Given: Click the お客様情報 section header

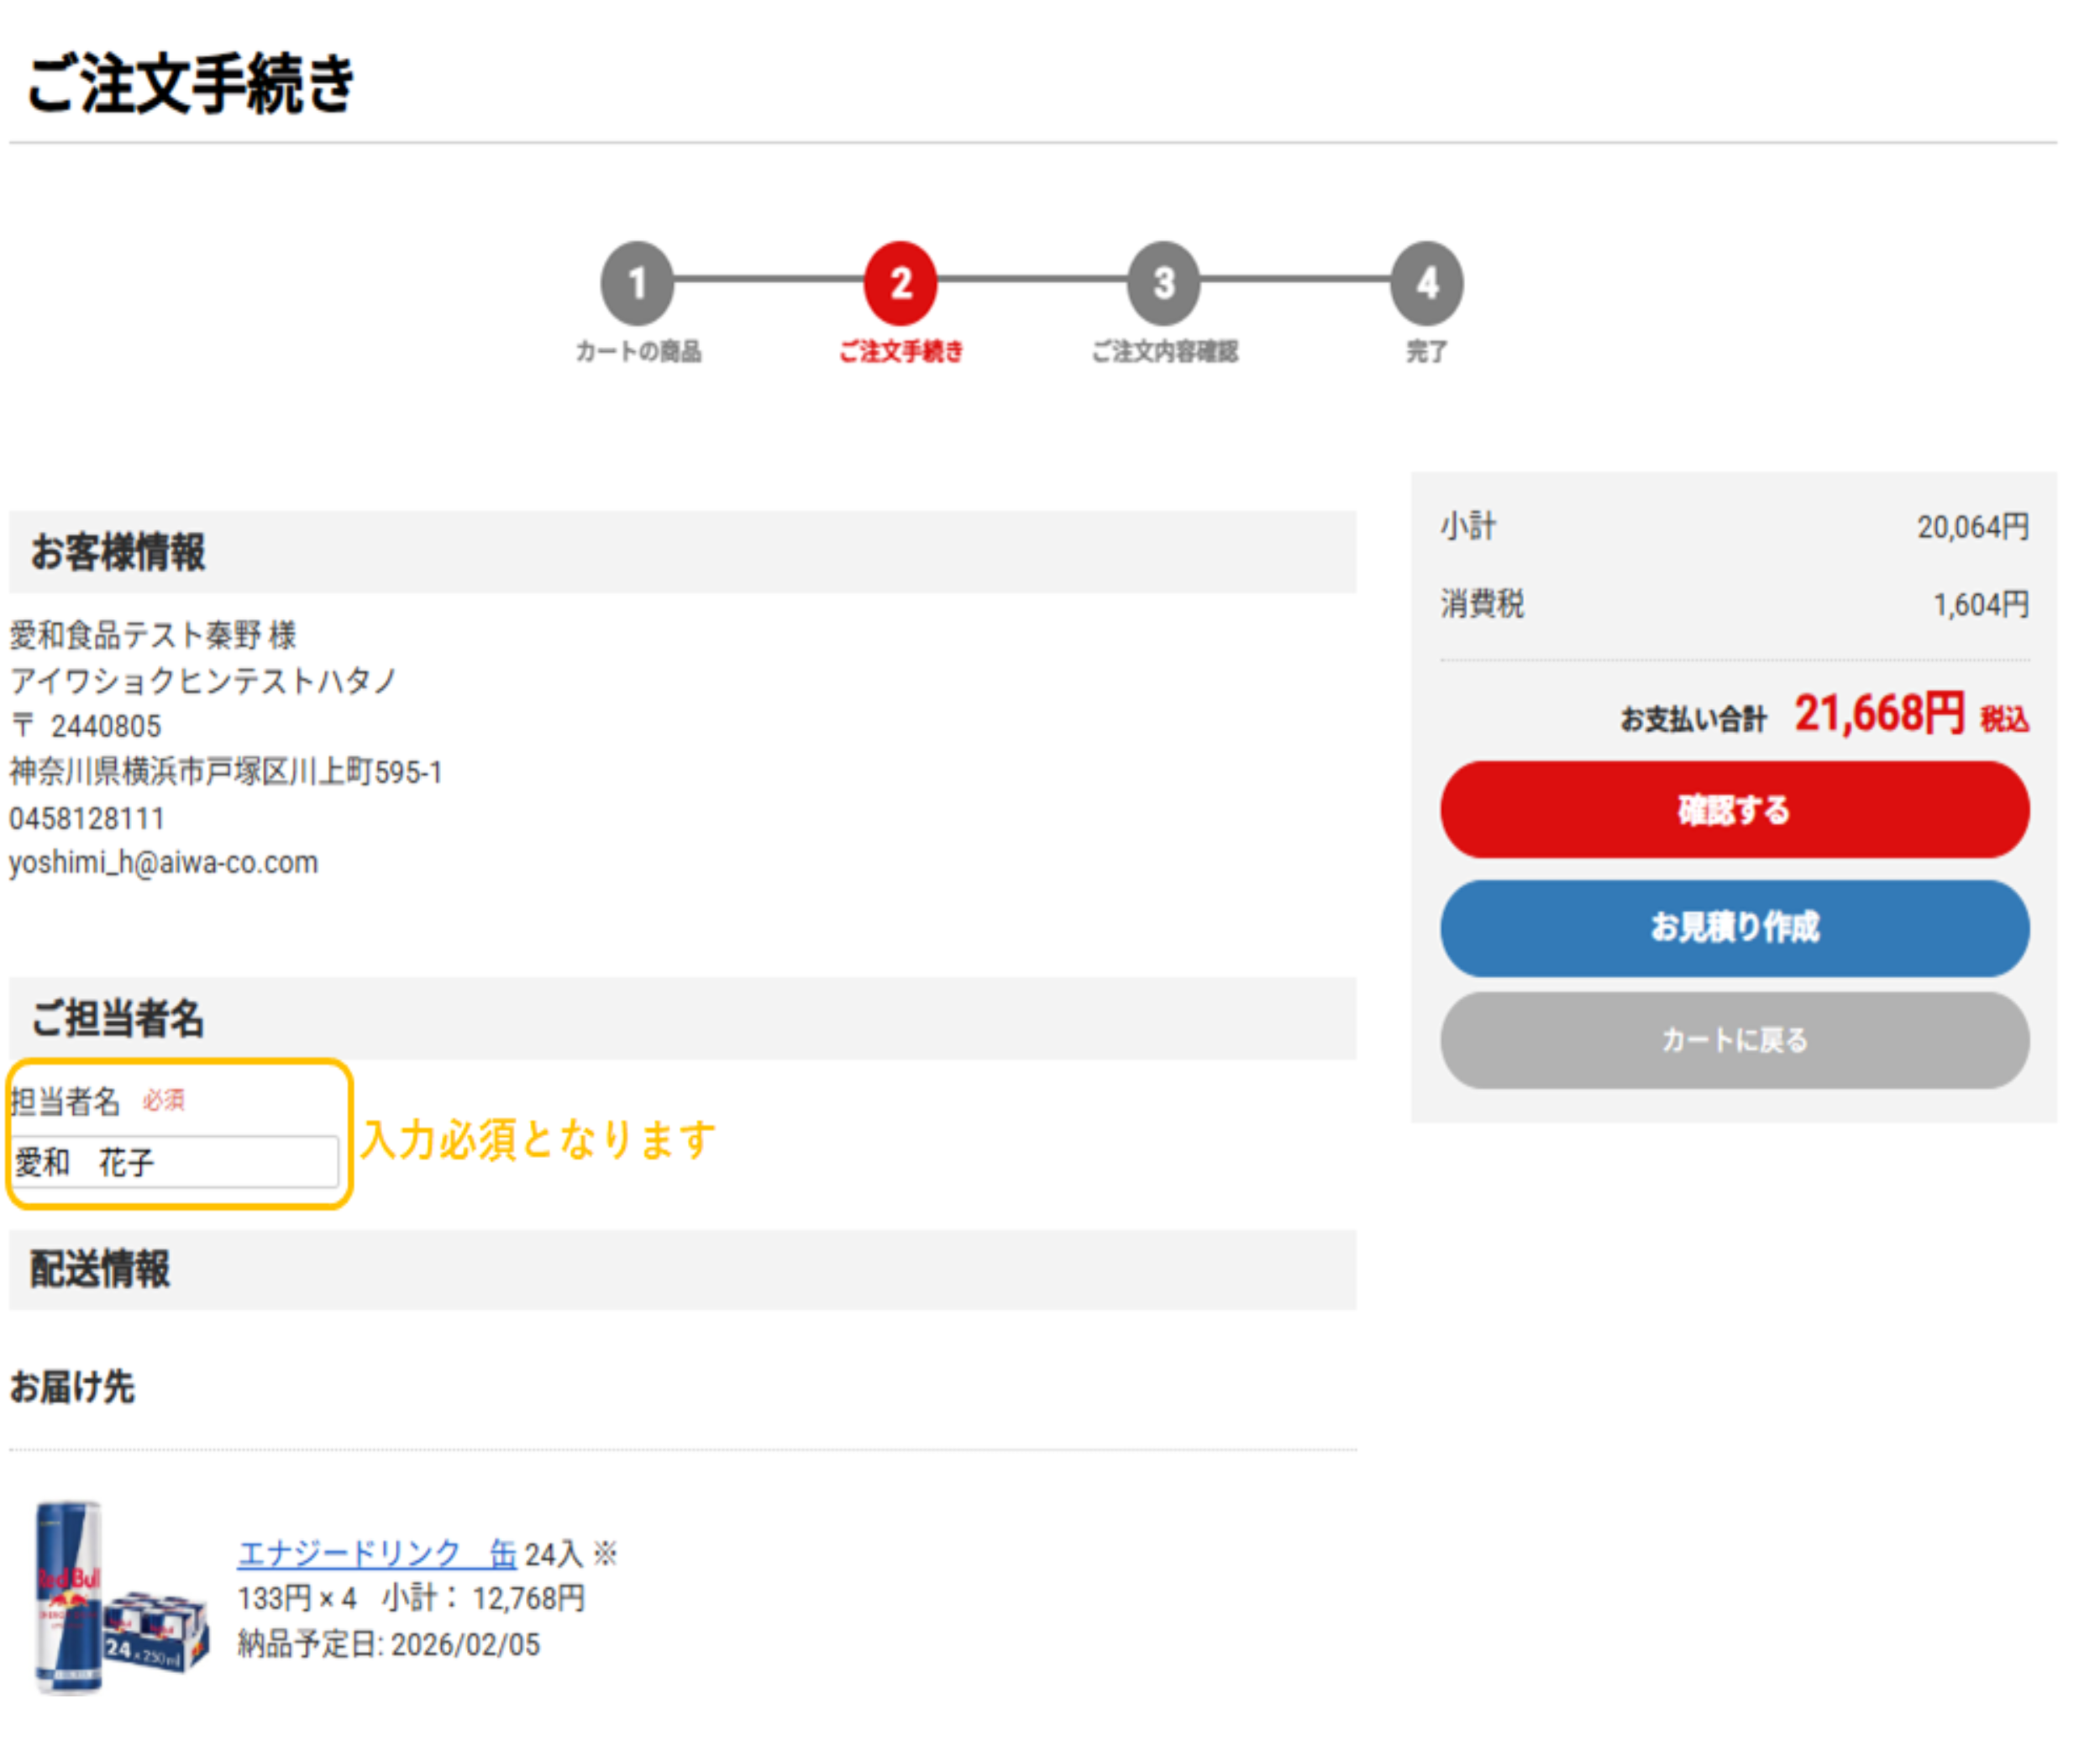Looking at the screenshot, I should (118, 552).
